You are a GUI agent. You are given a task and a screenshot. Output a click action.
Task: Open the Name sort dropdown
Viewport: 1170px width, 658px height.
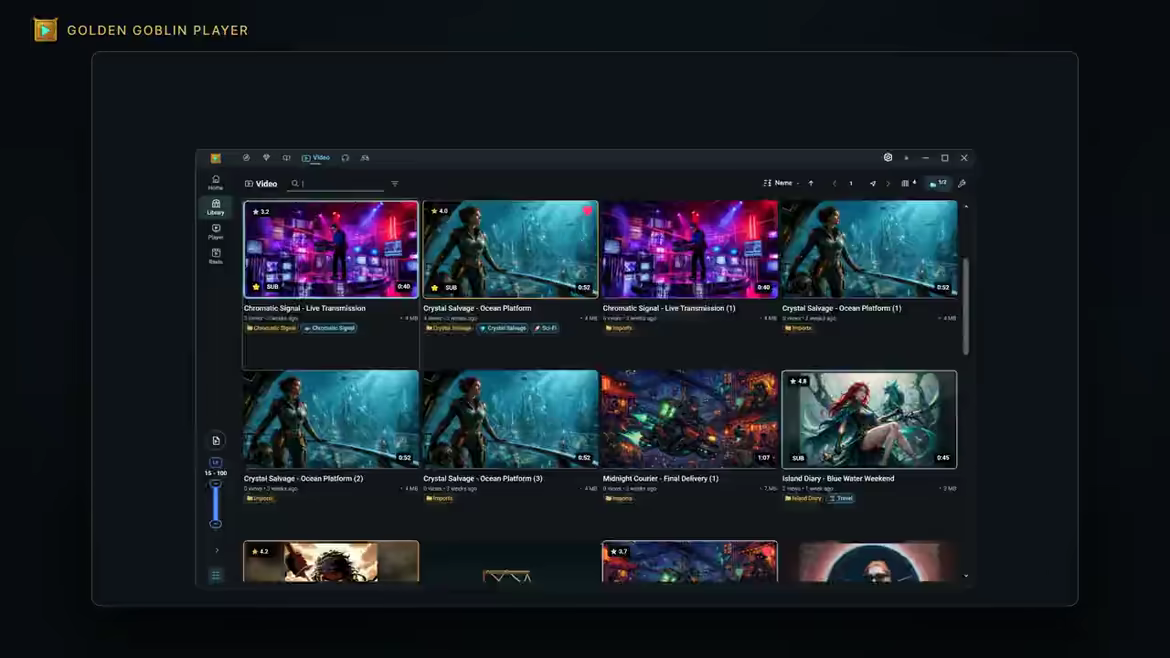(x=780, y=183)
